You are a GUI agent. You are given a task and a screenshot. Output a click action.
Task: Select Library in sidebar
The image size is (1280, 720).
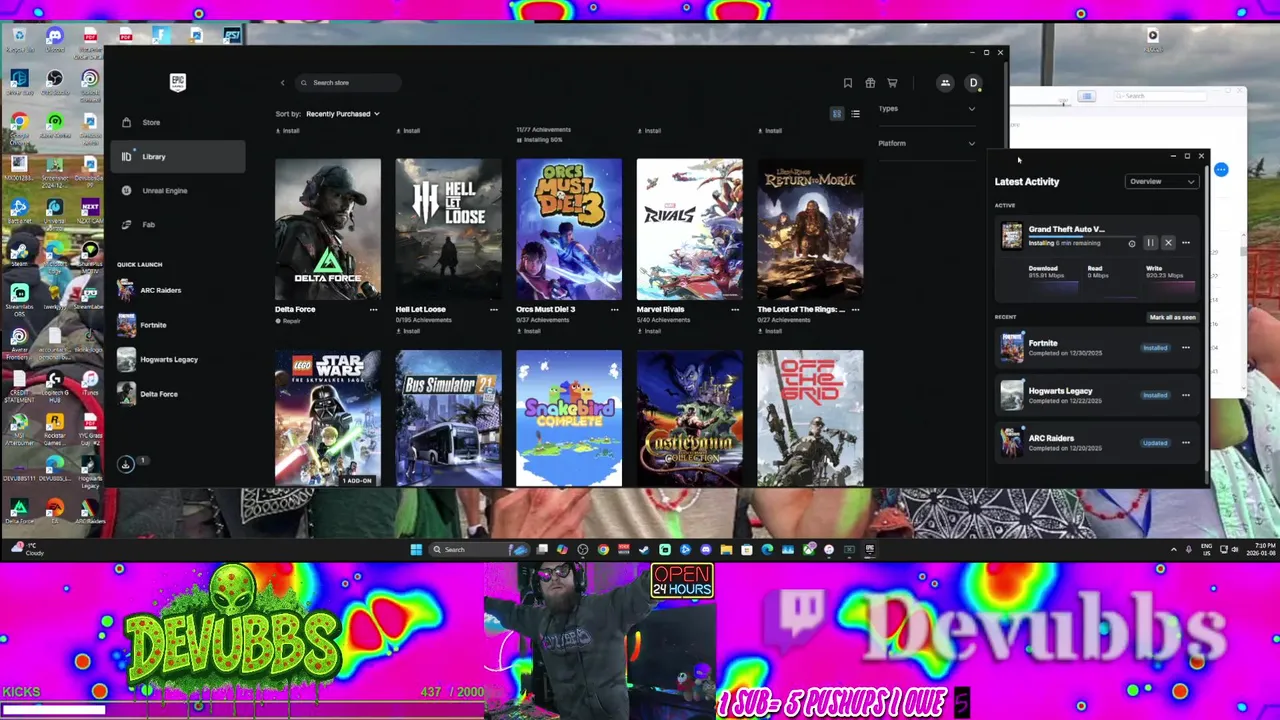click(175, 156)
